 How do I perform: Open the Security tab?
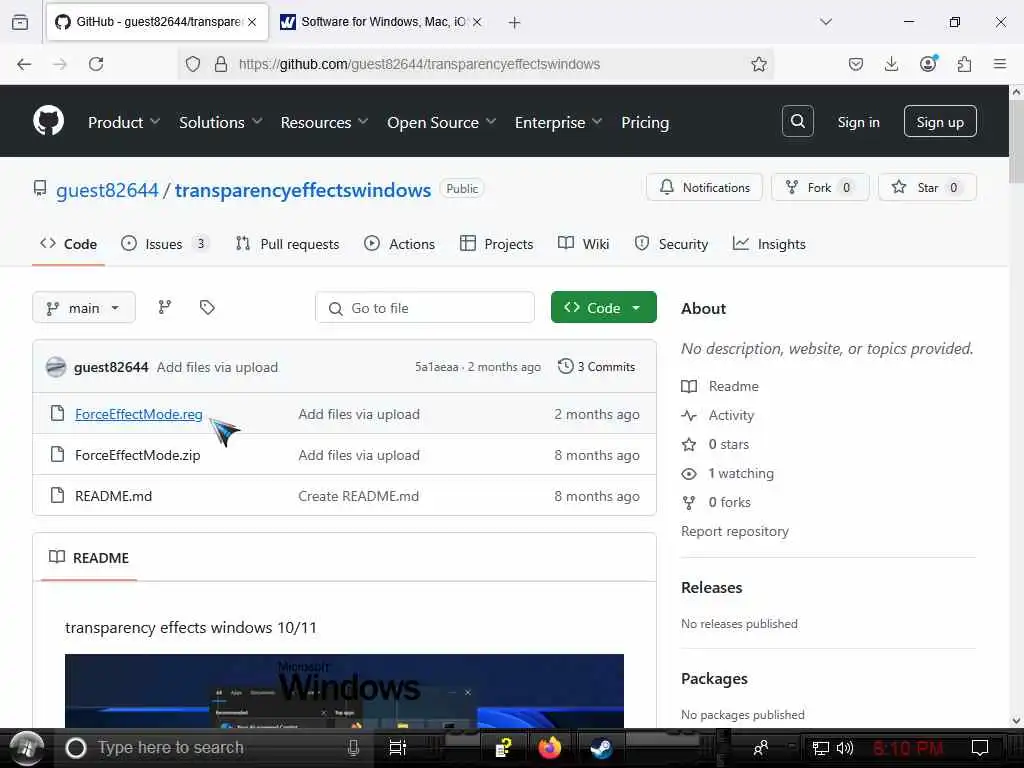671,244
